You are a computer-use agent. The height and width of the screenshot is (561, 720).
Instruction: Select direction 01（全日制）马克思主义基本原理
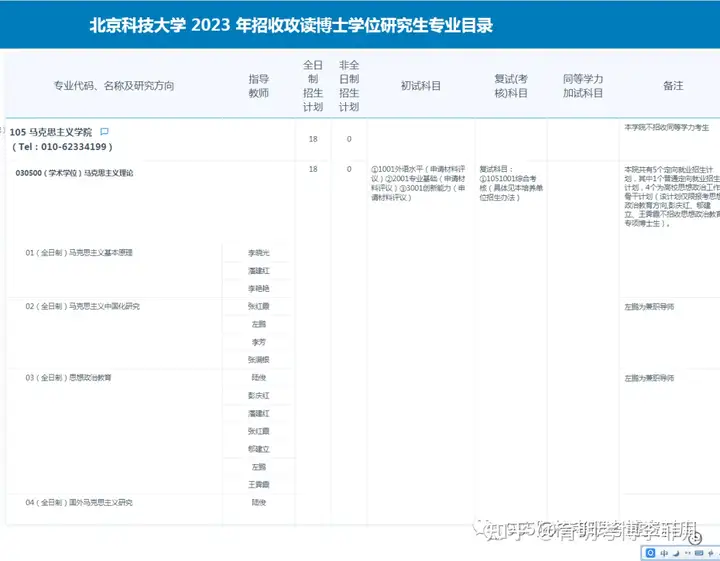tap(79, 253)
